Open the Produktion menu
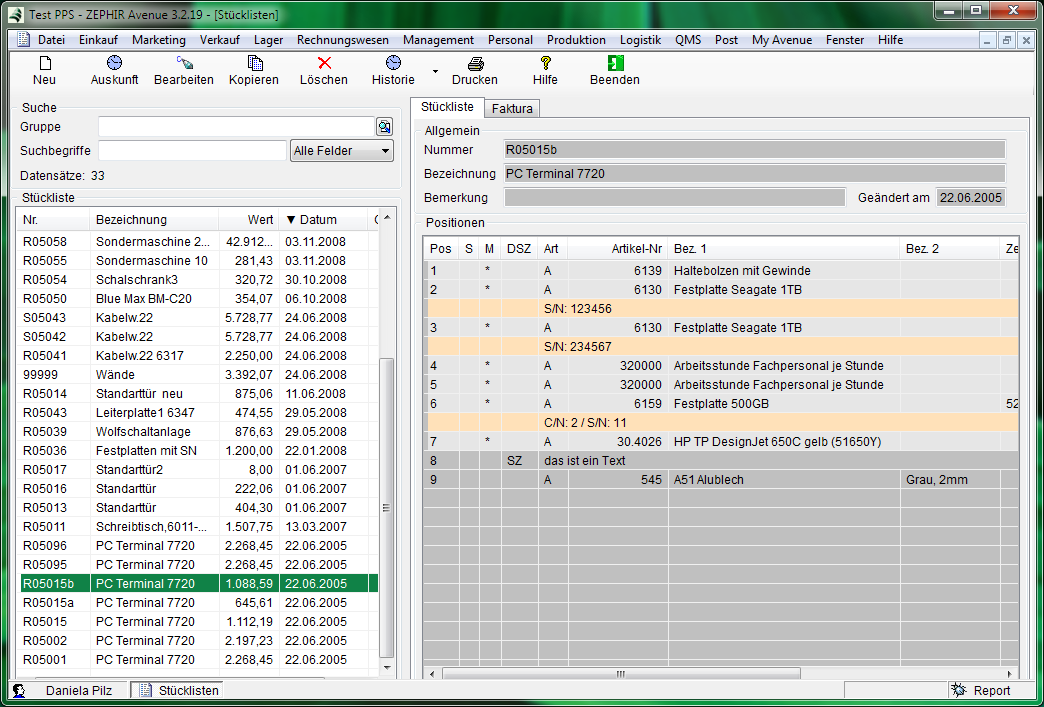 click(576, 40)
